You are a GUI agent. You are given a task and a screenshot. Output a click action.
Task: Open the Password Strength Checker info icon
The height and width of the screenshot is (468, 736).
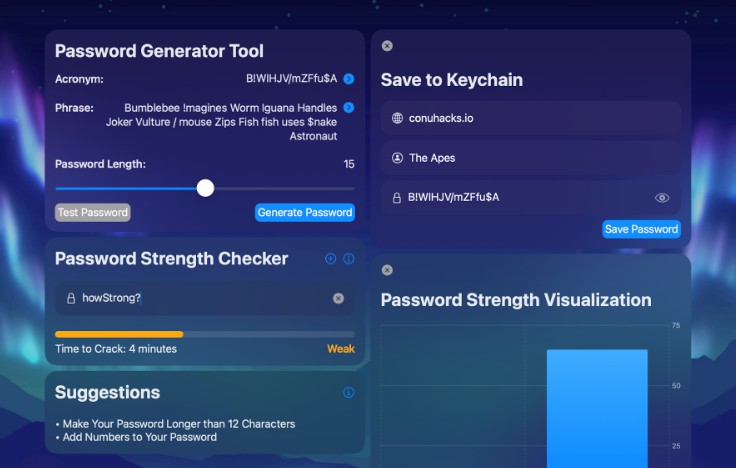pyautogui.click(x=348, y=259)
